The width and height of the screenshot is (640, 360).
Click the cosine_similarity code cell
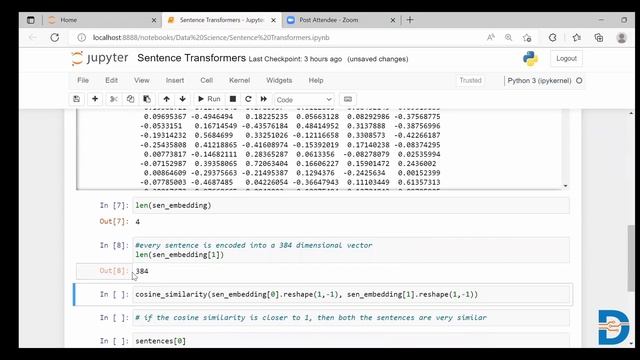pos(351,294)
